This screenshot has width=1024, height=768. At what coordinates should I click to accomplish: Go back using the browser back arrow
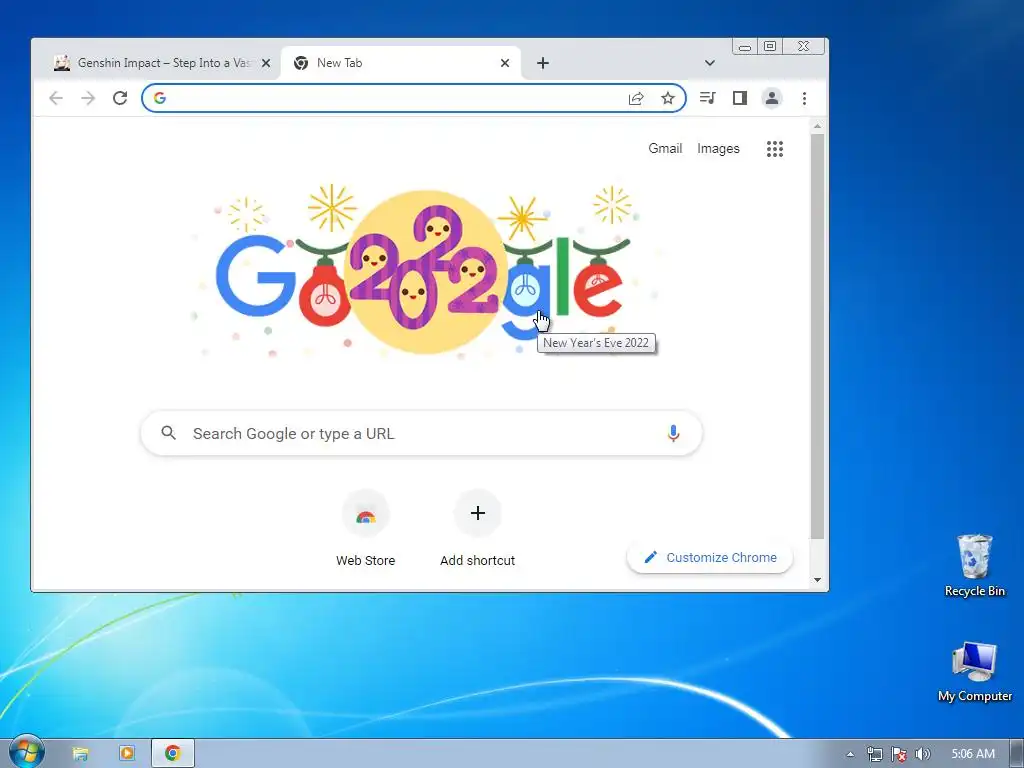pos(56,98)
